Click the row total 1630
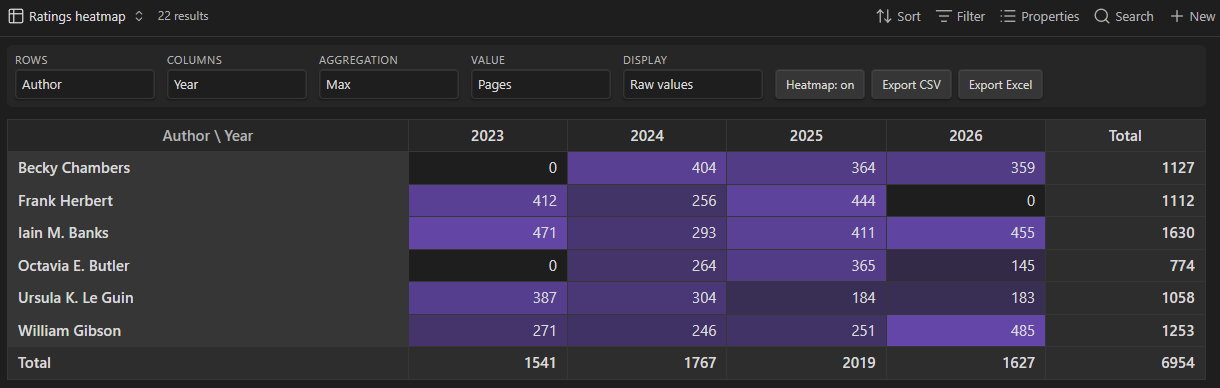Image resolution: width=1220 pixels, height=388 pixels. point(1125,233)
